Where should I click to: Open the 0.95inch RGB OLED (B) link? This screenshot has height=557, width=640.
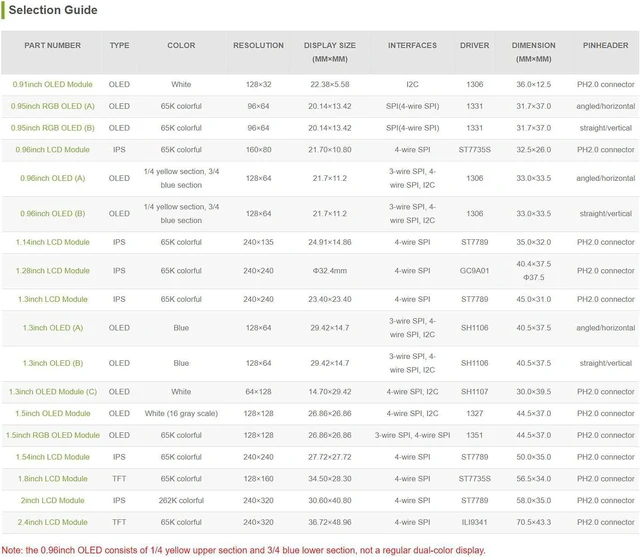[x=53, y=128]
